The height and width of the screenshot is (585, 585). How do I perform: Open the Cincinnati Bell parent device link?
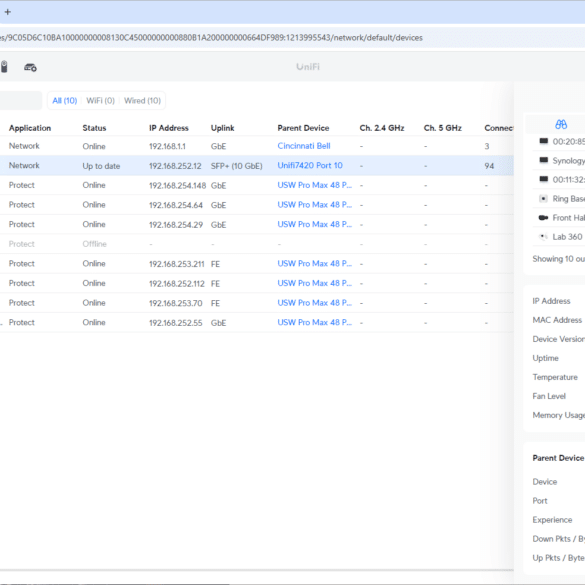(x=304, y=146)
